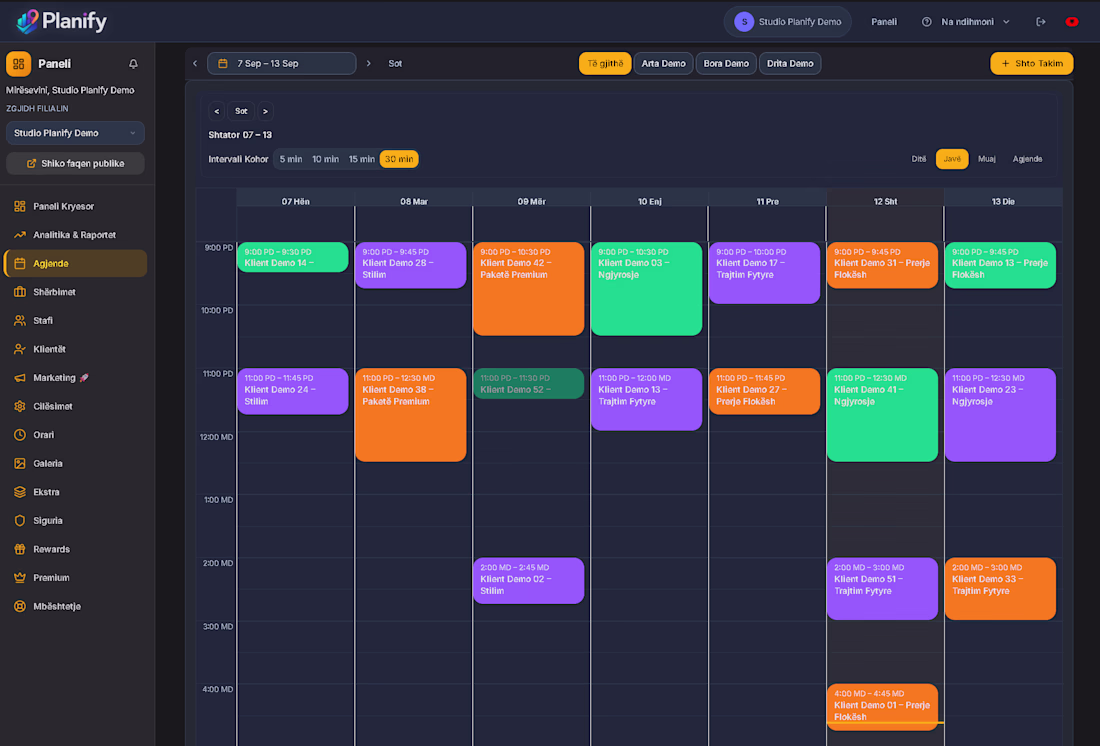
Task: Filter calendar by Bora Demo
Action: [x=726, y=63]
